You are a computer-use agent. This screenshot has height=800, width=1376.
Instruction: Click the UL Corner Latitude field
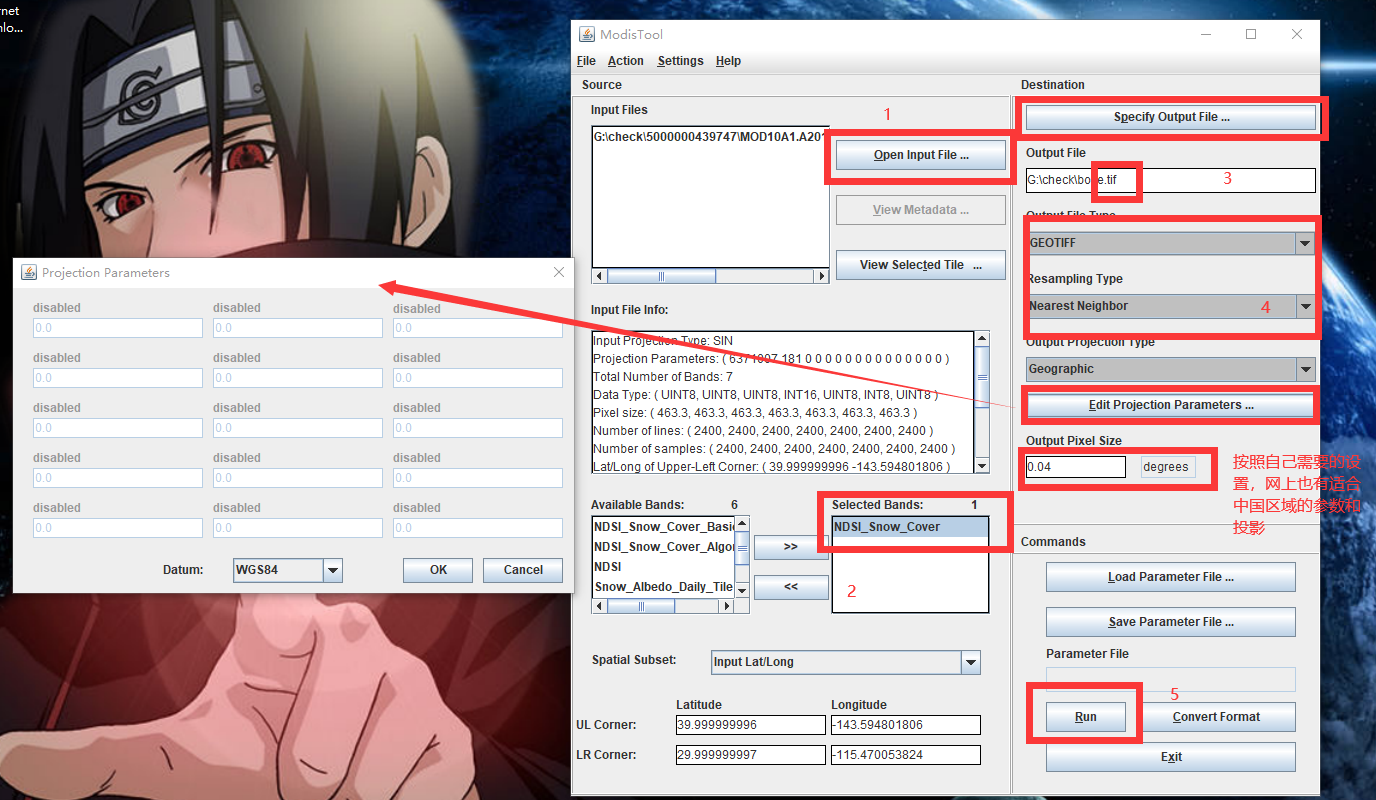click(750, 725)
